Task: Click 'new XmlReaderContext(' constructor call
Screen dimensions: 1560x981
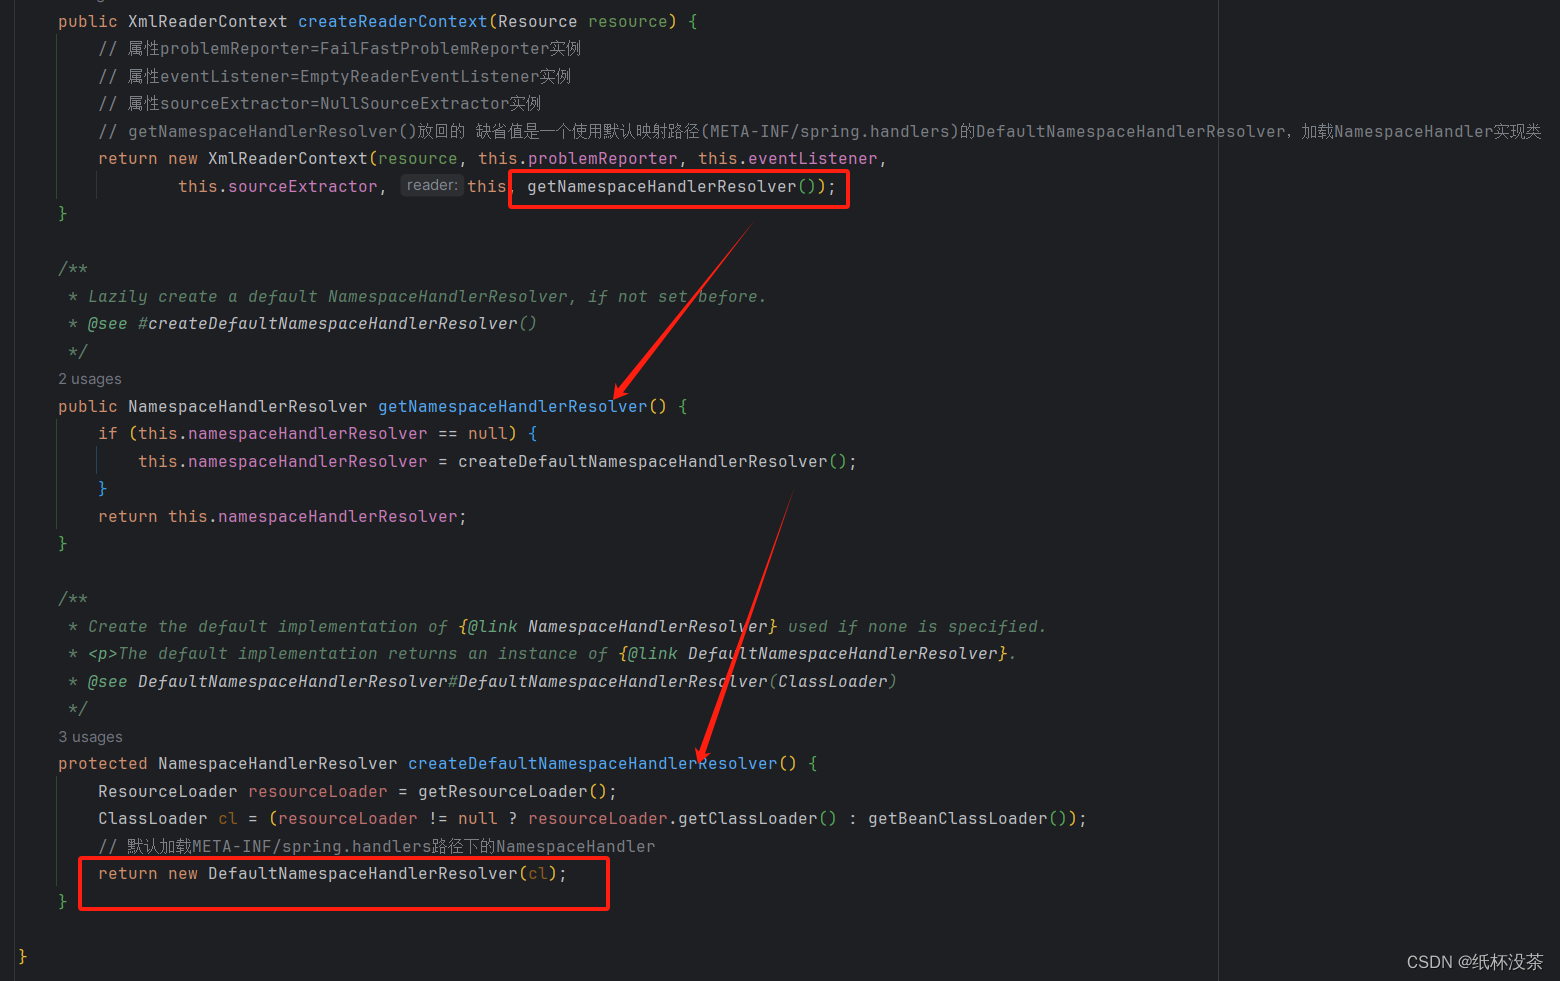Action: pos(272,158)
